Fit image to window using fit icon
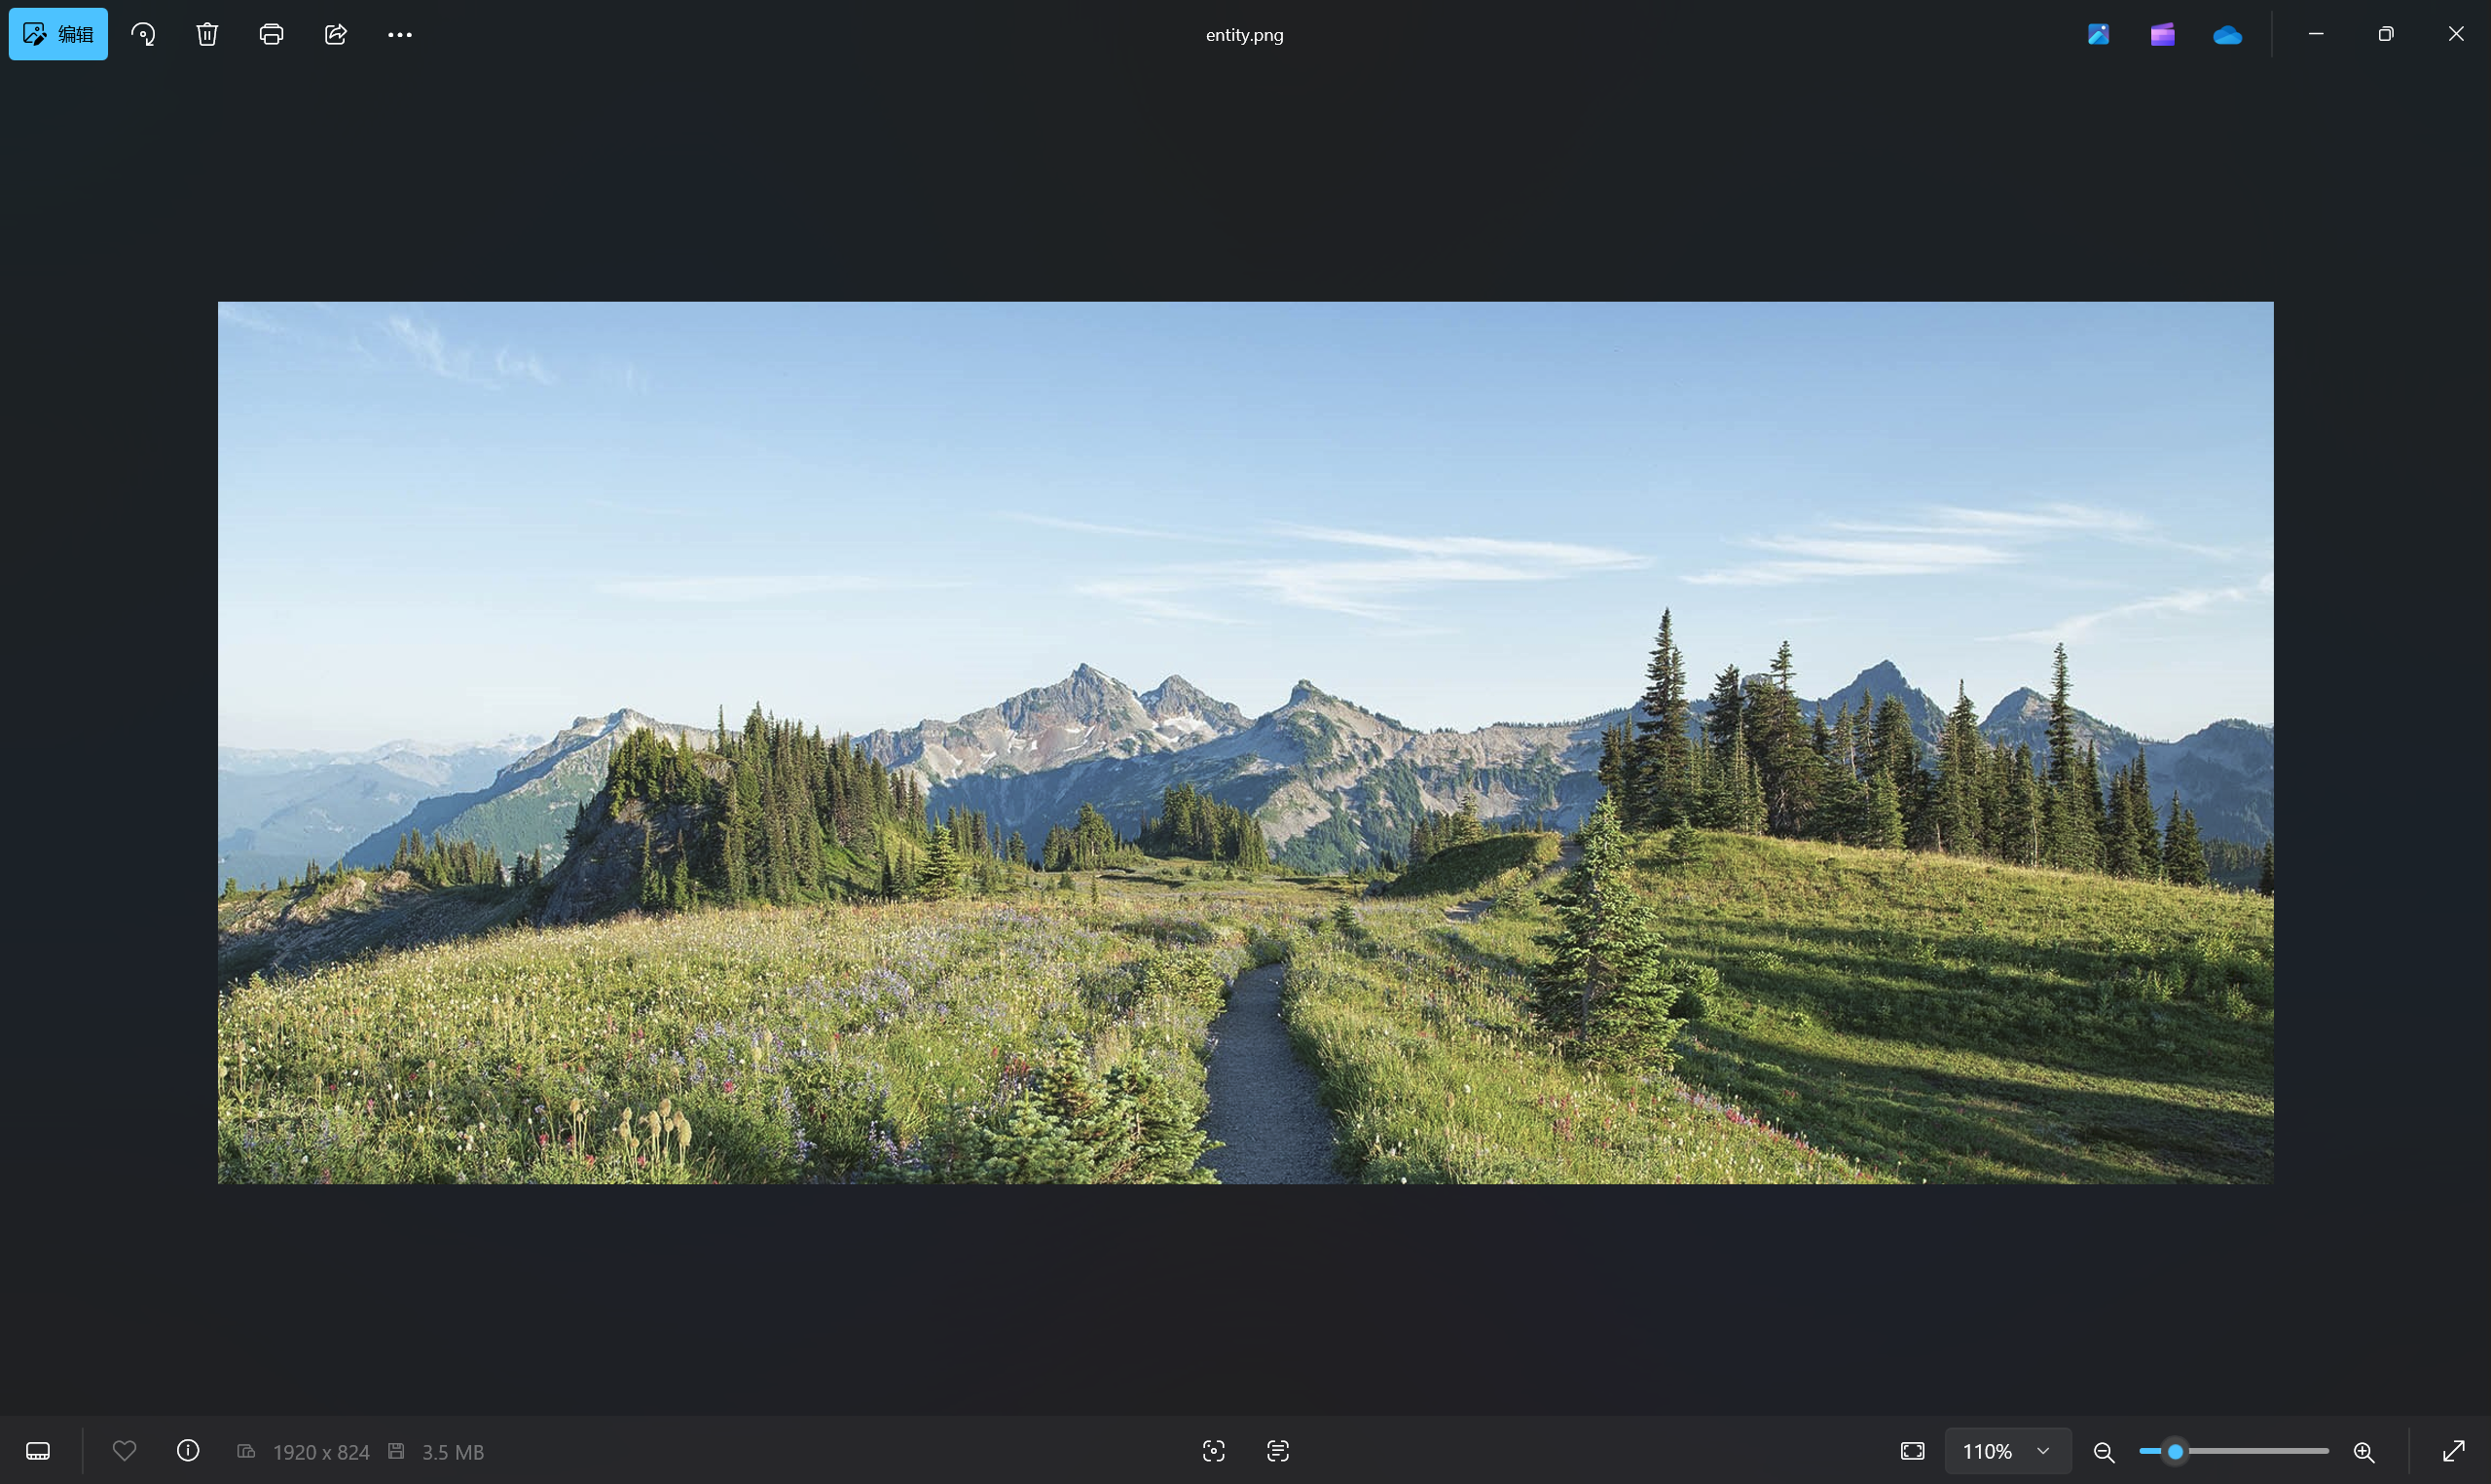This screenshot has width=2491, height=1484. pyautogui.click(x=1913, y=1451)
